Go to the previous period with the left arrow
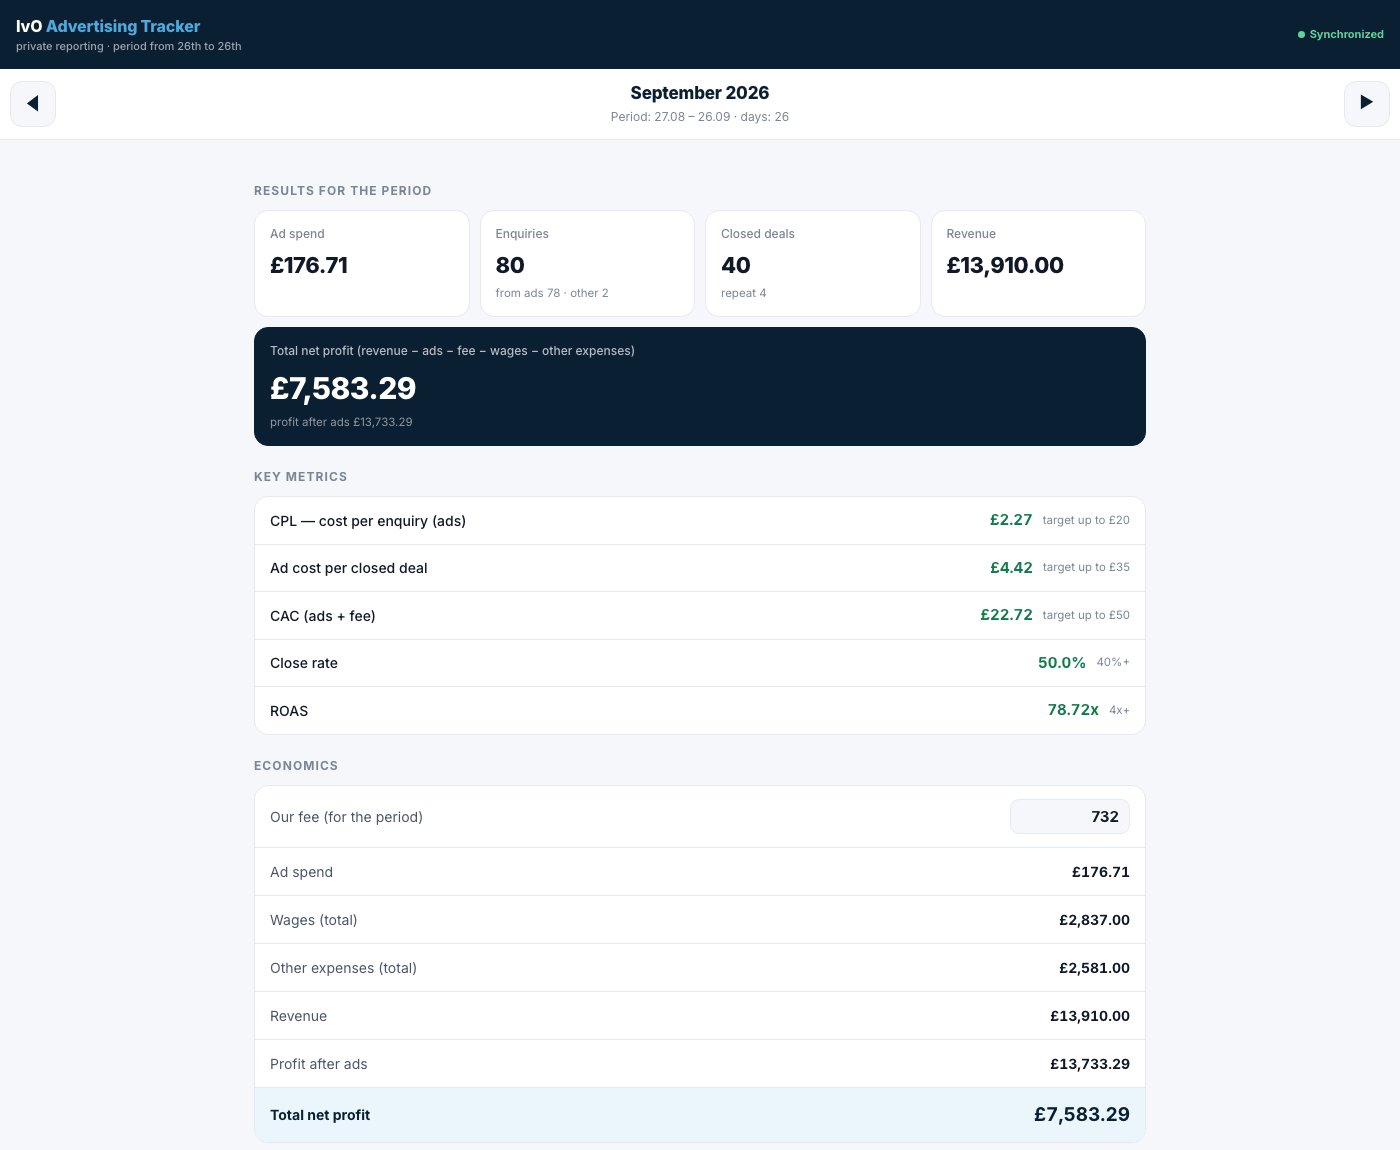Screen dimensions: 1400x1150 (x=33, y=104)
